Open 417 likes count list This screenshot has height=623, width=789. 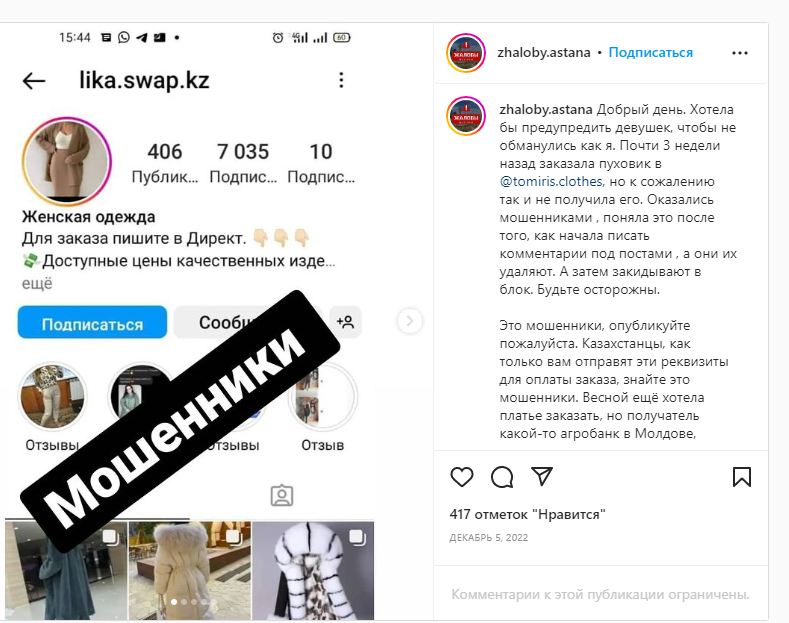(x=527, y=514)
